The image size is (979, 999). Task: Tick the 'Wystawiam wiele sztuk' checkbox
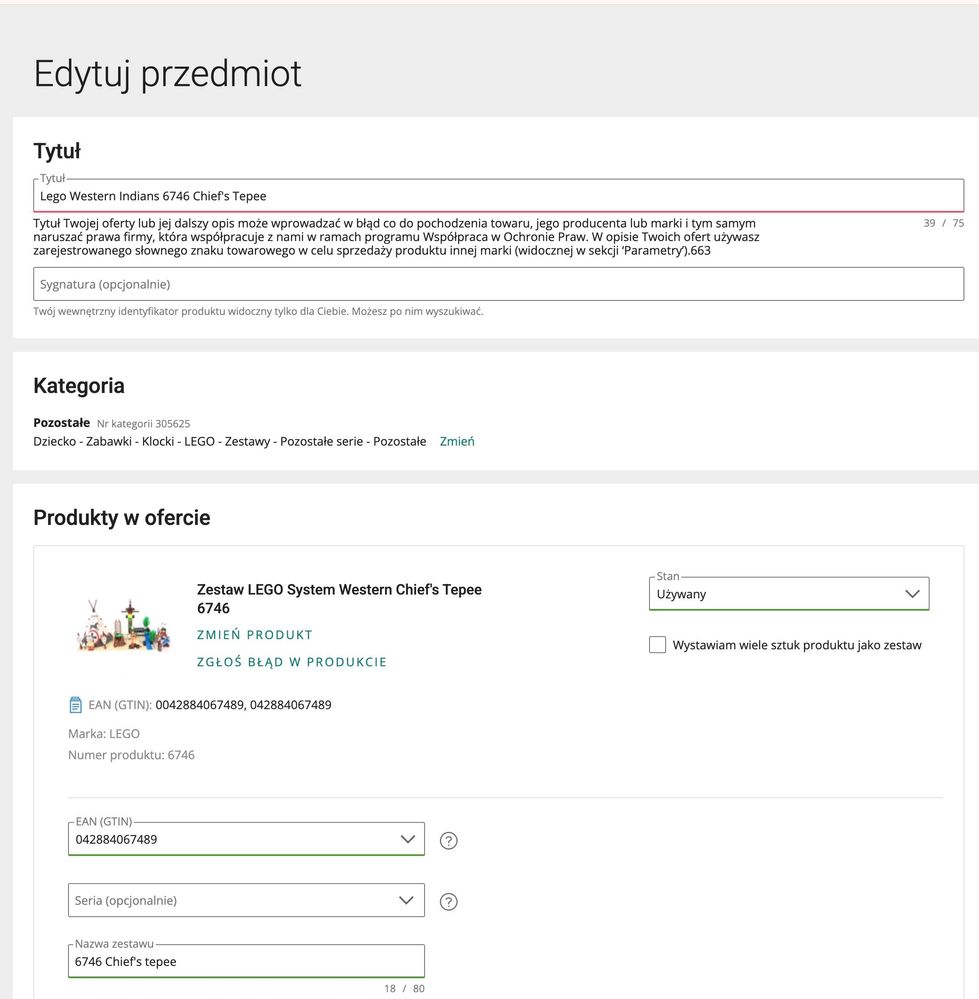point(657,645)
